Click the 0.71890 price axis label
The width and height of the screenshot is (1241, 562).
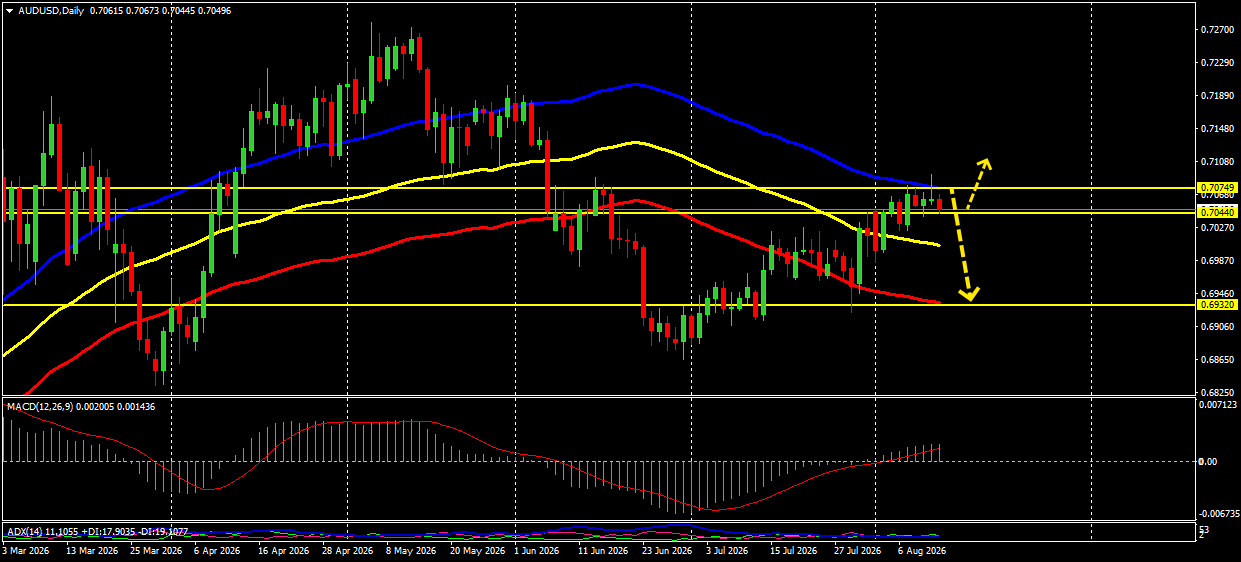(x=1218, y=96)
